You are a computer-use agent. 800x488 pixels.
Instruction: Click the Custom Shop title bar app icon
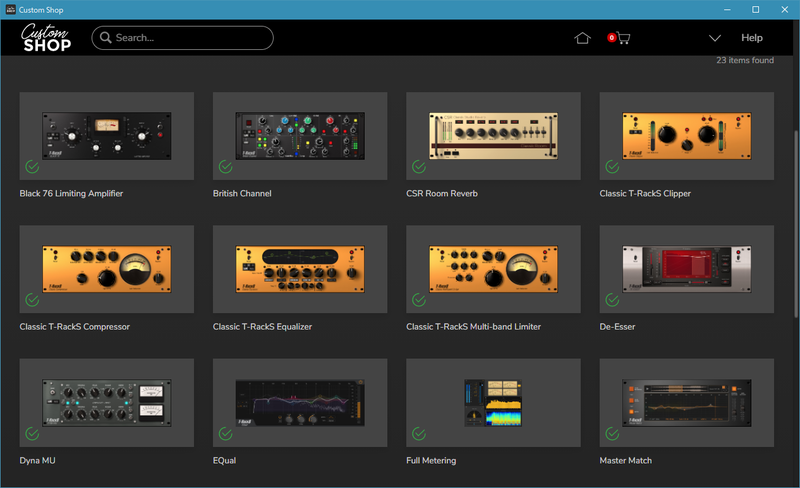coord(11,10)
